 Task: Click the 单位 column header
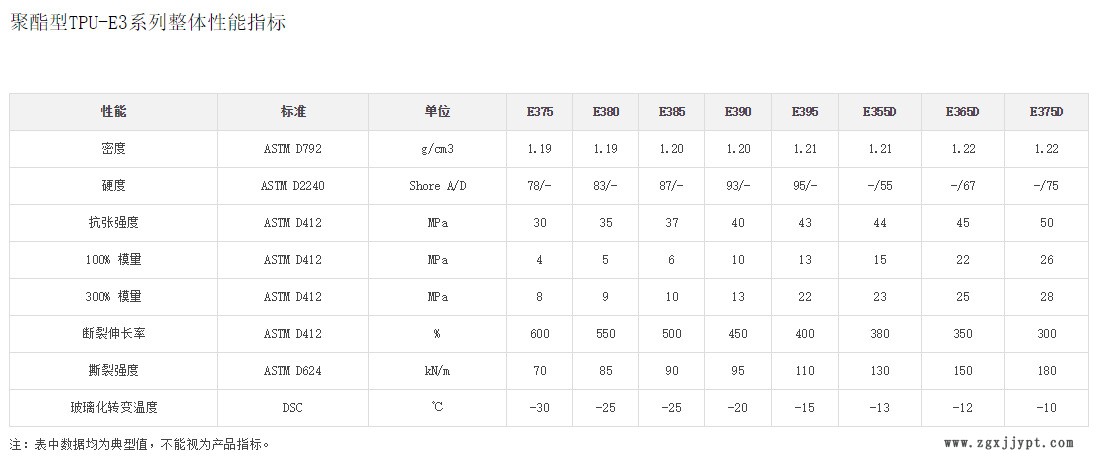point(437,111)
